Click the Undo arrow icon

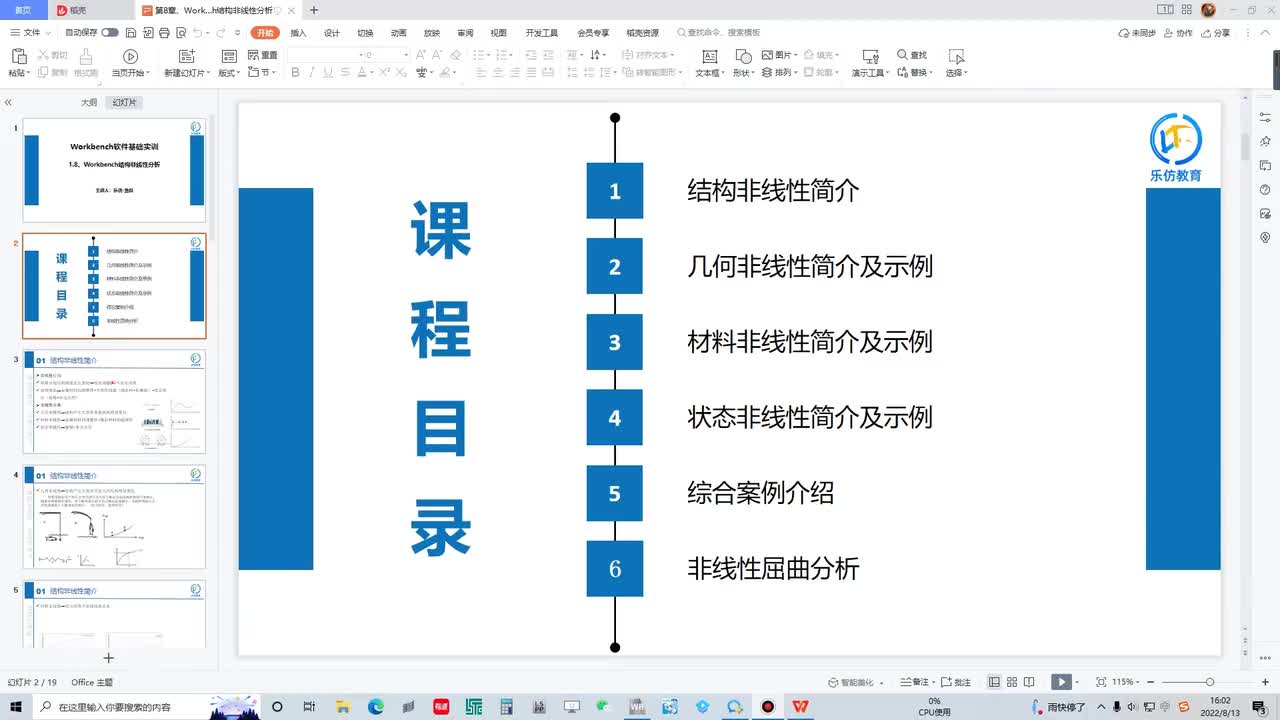196,33
